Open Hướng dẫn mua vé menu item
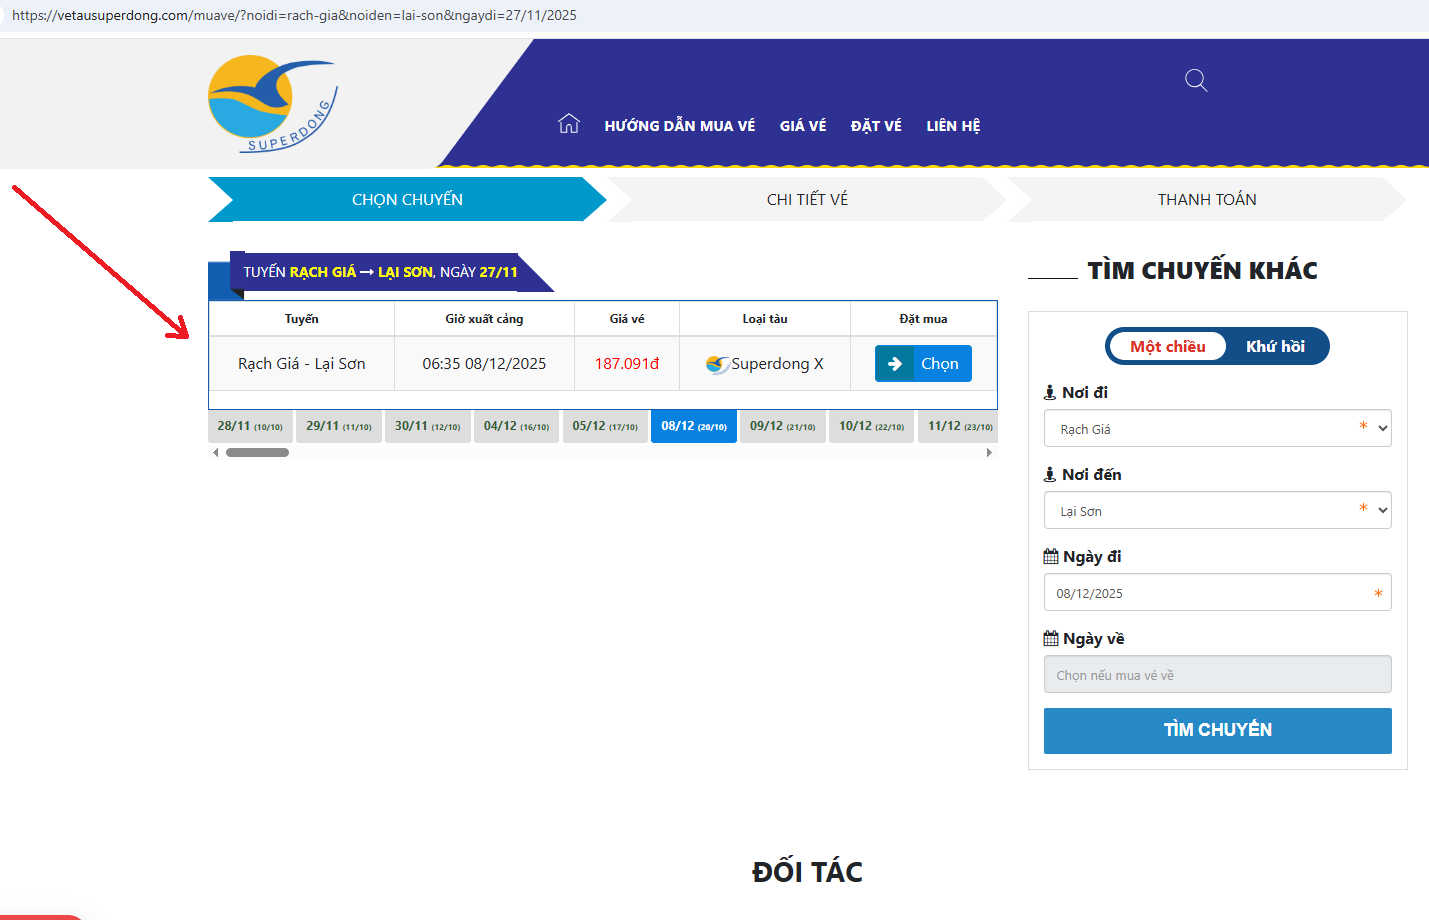 tap(679, 126)
